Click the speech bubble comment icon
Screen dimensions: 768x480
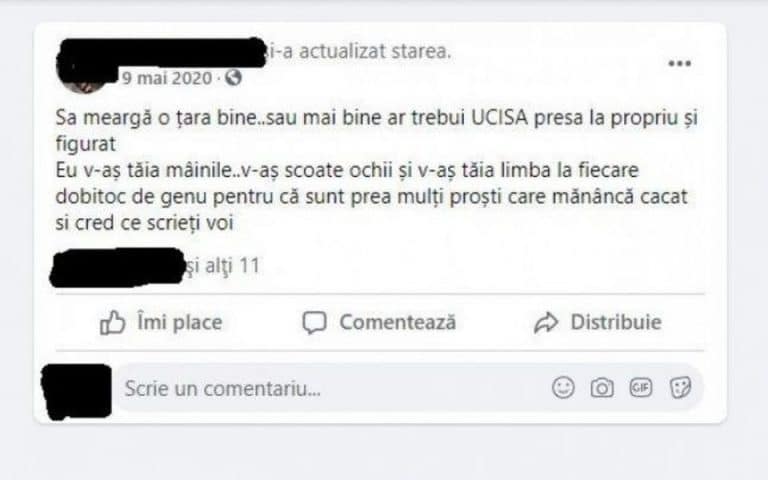point(314,323)
